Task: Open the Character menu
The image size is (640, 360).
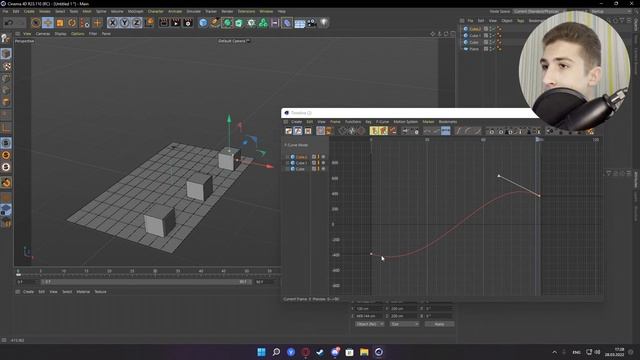Action: coord(156,11)
